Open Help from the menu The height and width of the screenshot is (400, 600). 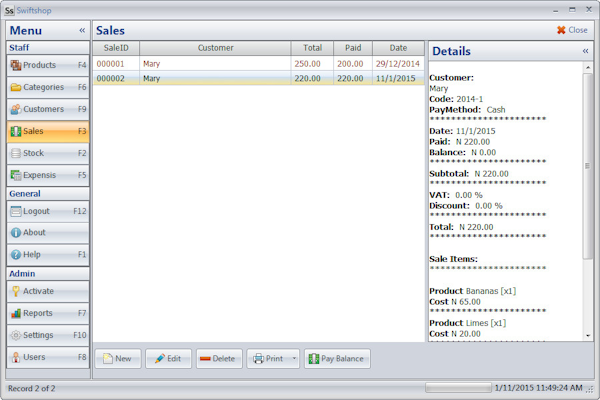point(48,255)
